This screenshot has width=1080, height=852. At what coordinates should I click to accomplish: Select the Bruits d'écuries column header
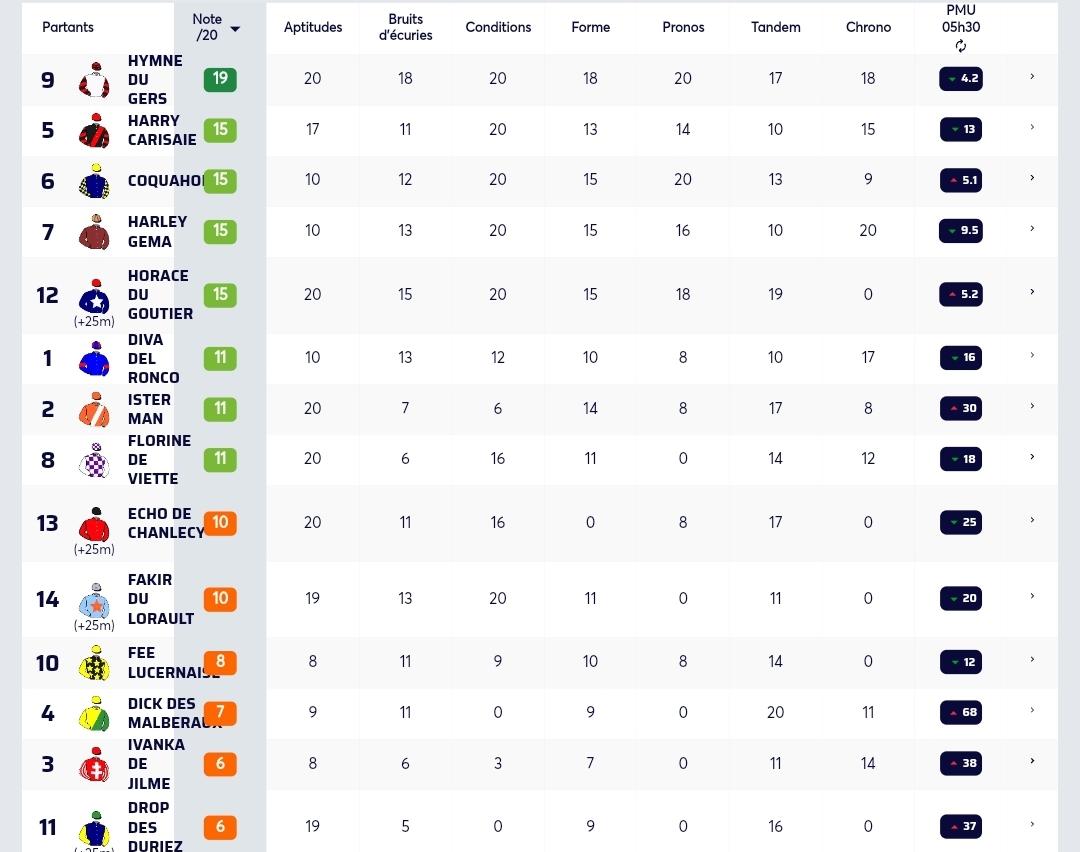click(x=406, y=27)
